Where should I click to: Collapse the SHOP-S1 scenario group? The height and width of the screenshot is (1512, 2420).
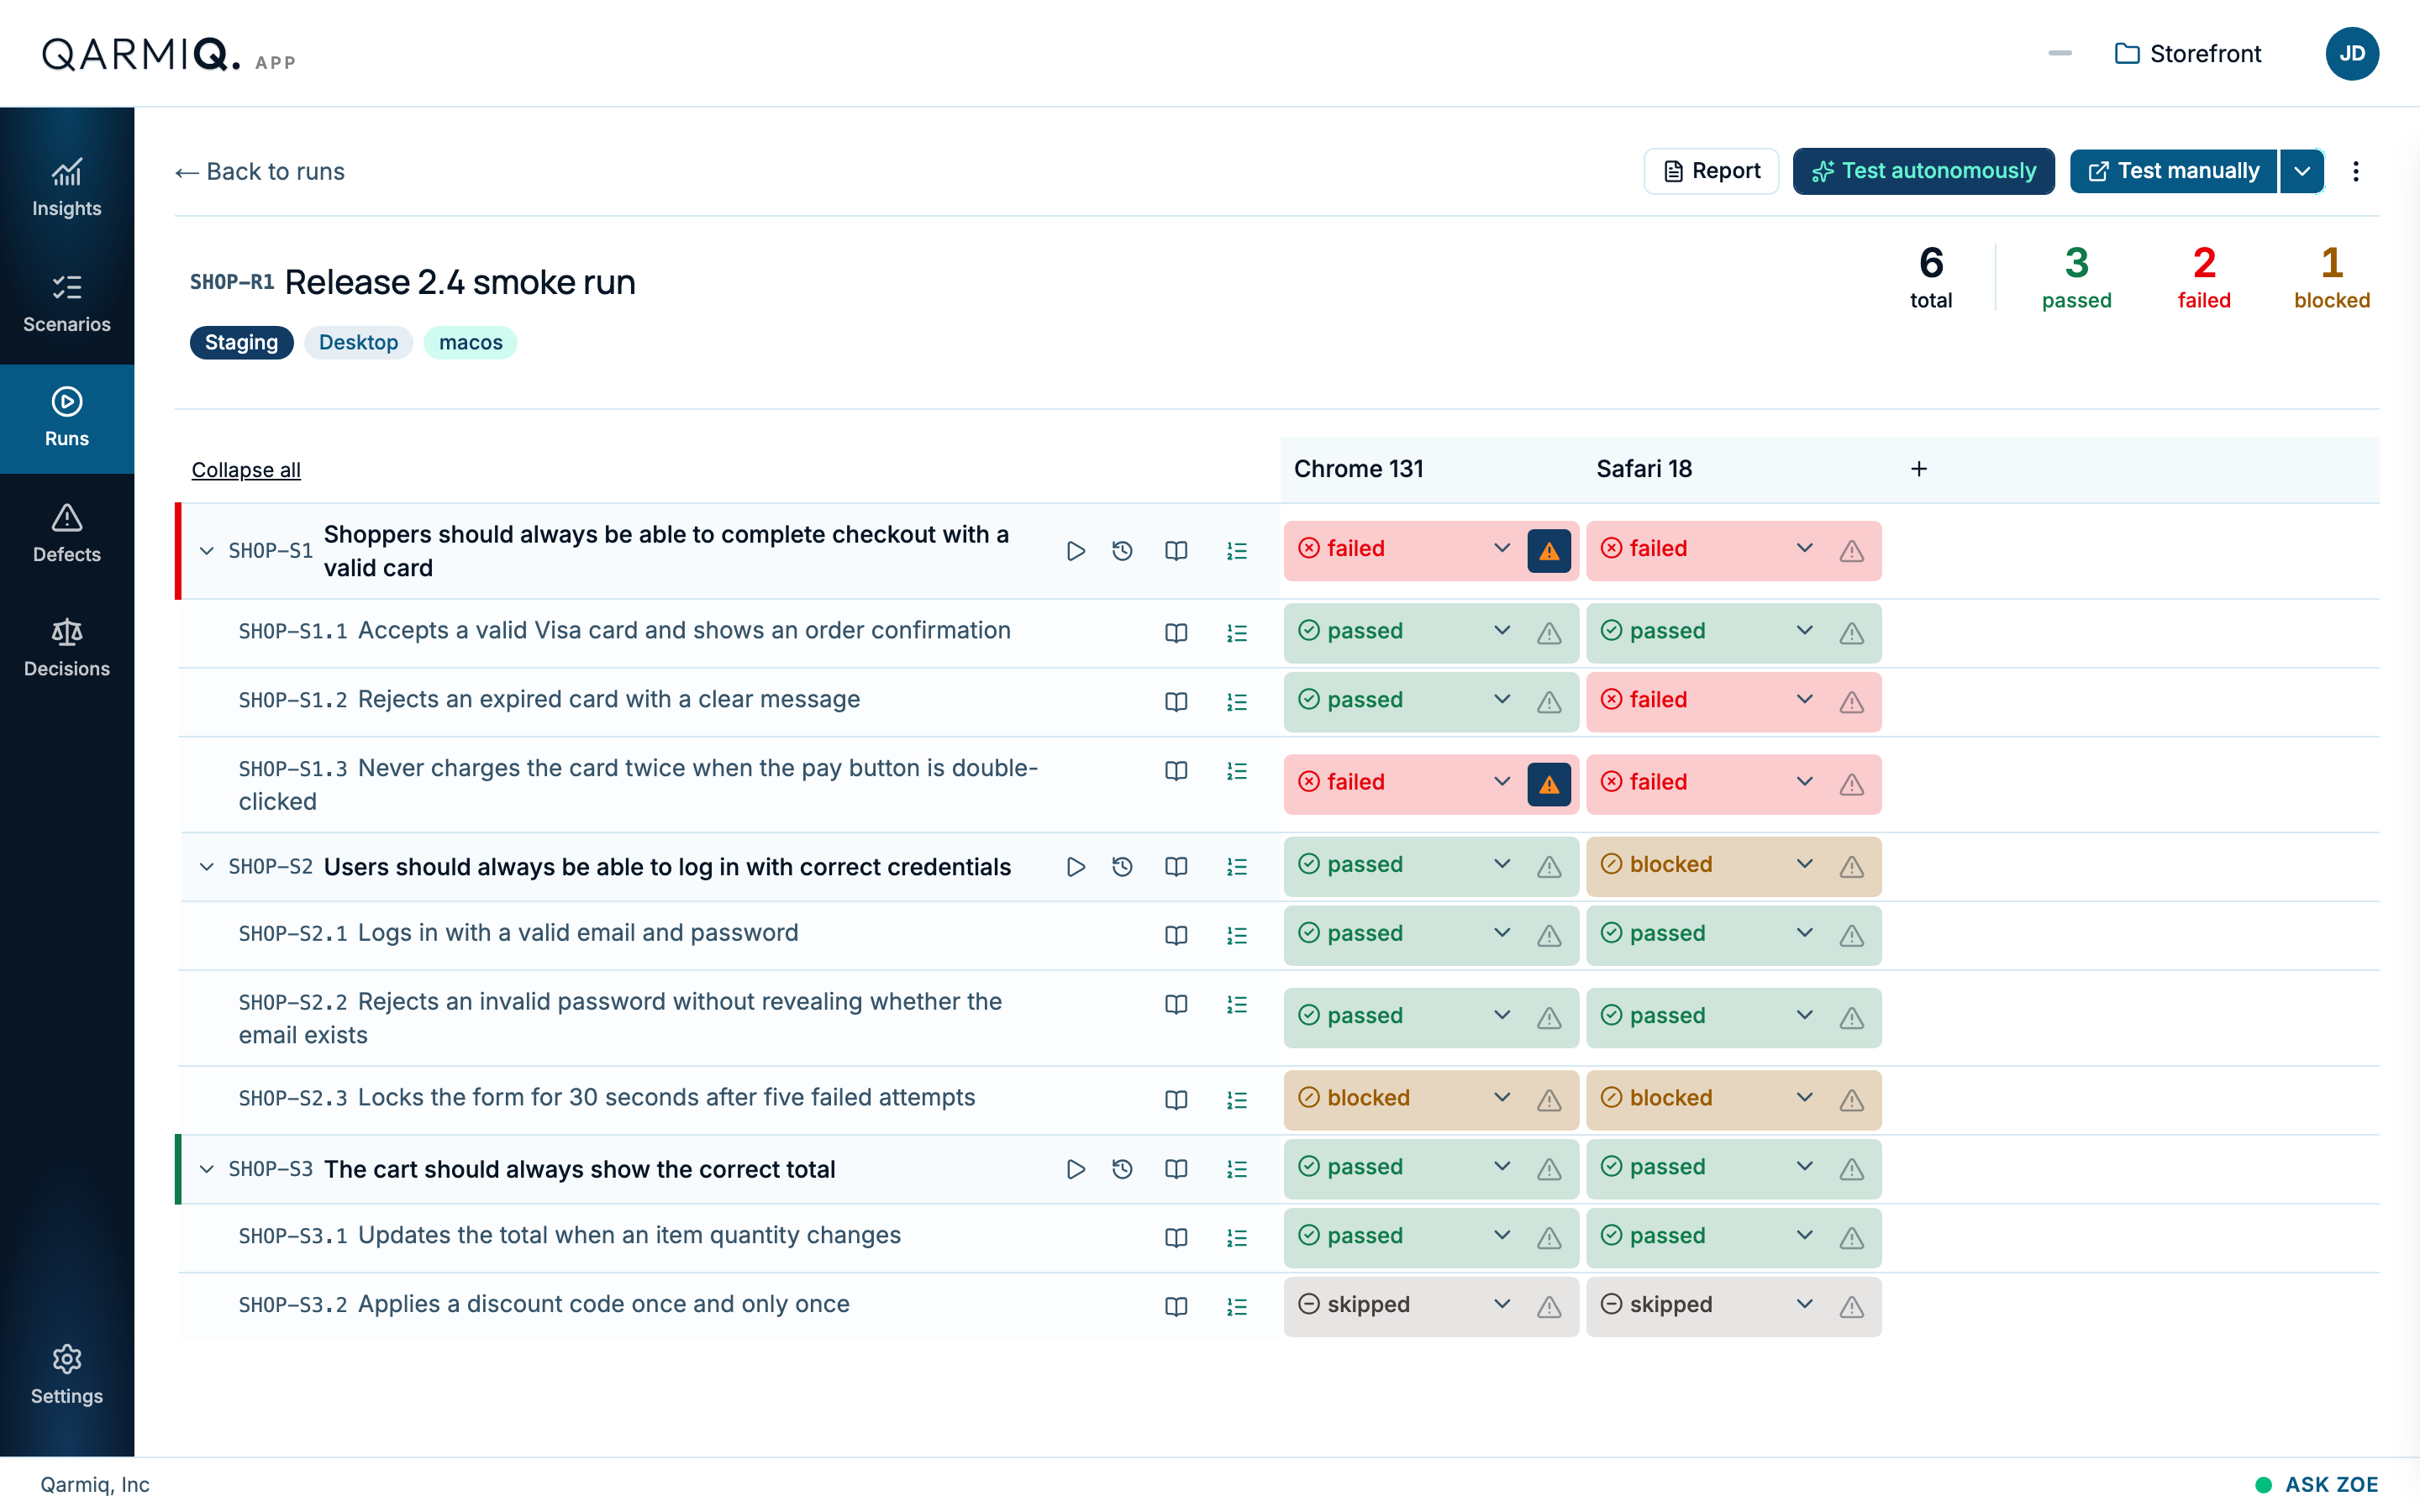207,551
